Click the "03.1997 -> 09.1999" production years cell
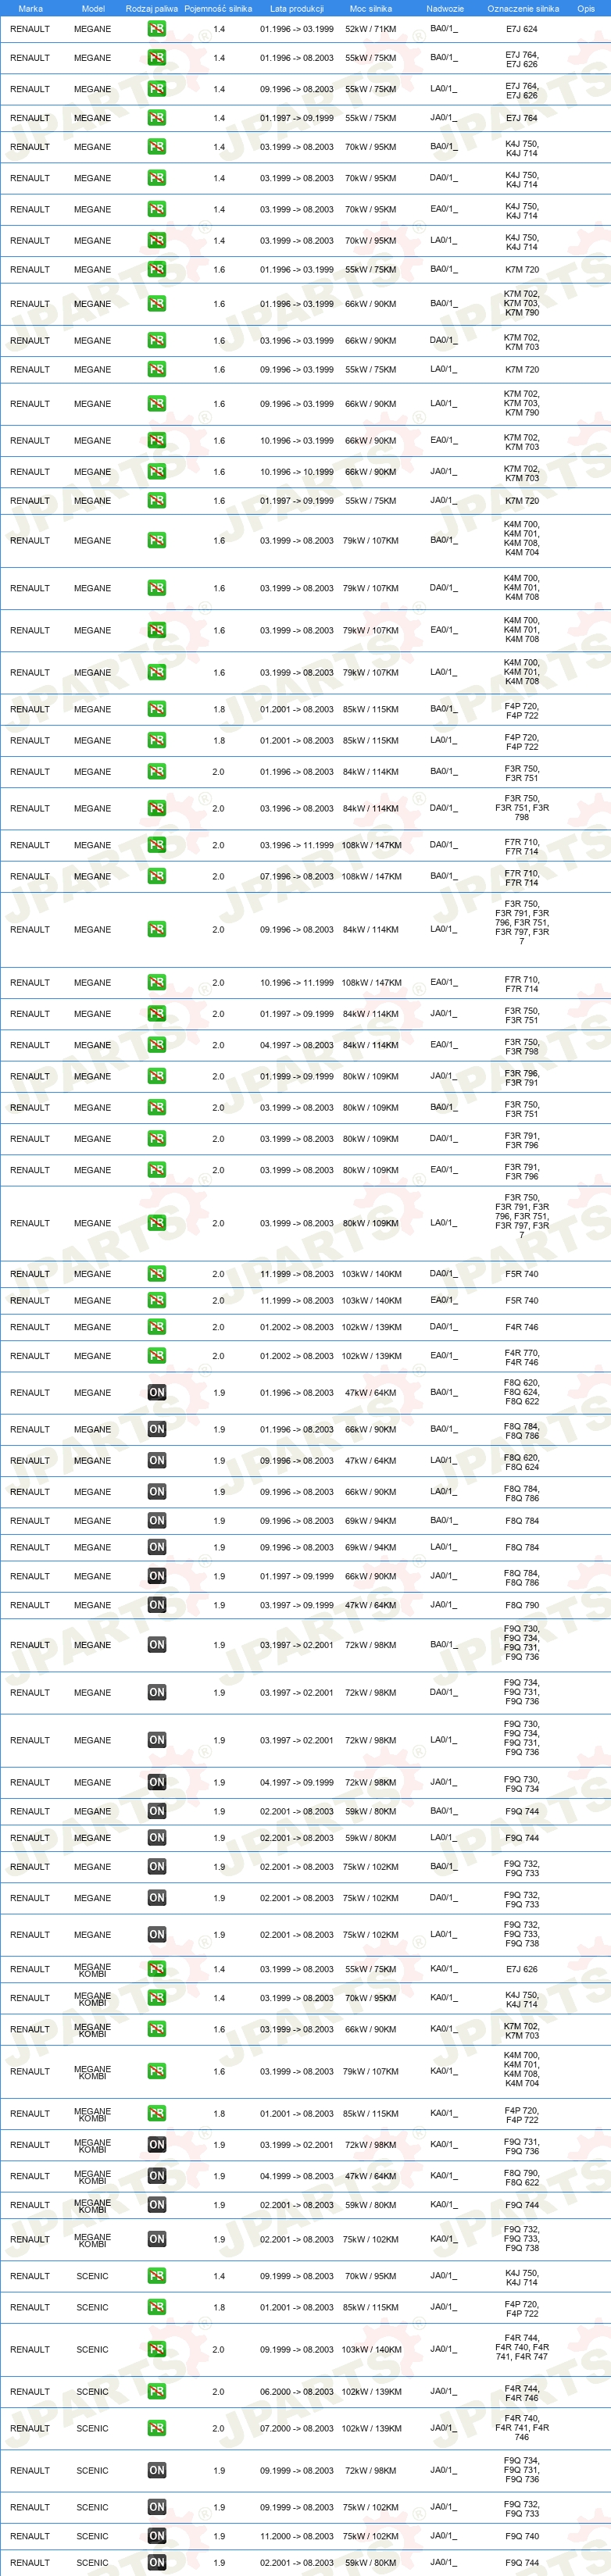This screenshot has width=611, height=2576. click(297, 1605)
